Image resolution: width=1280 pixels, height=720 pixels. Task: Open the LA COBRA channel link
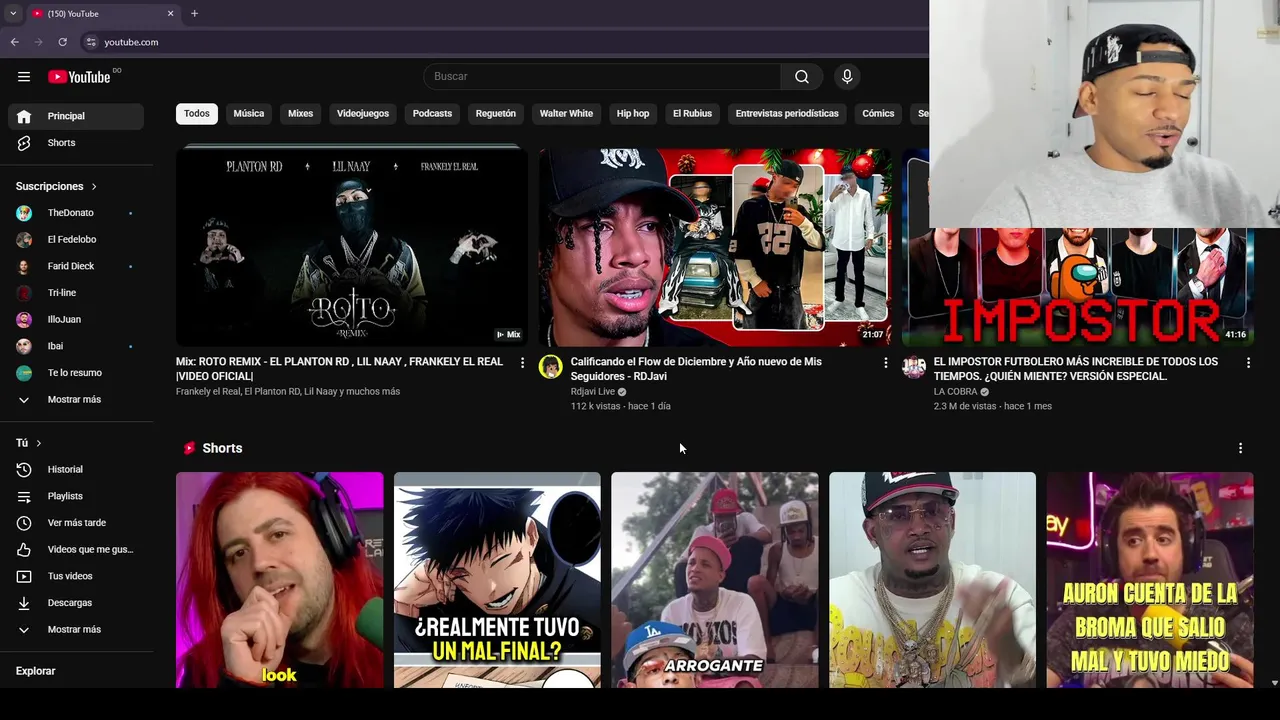pos(956,392)
